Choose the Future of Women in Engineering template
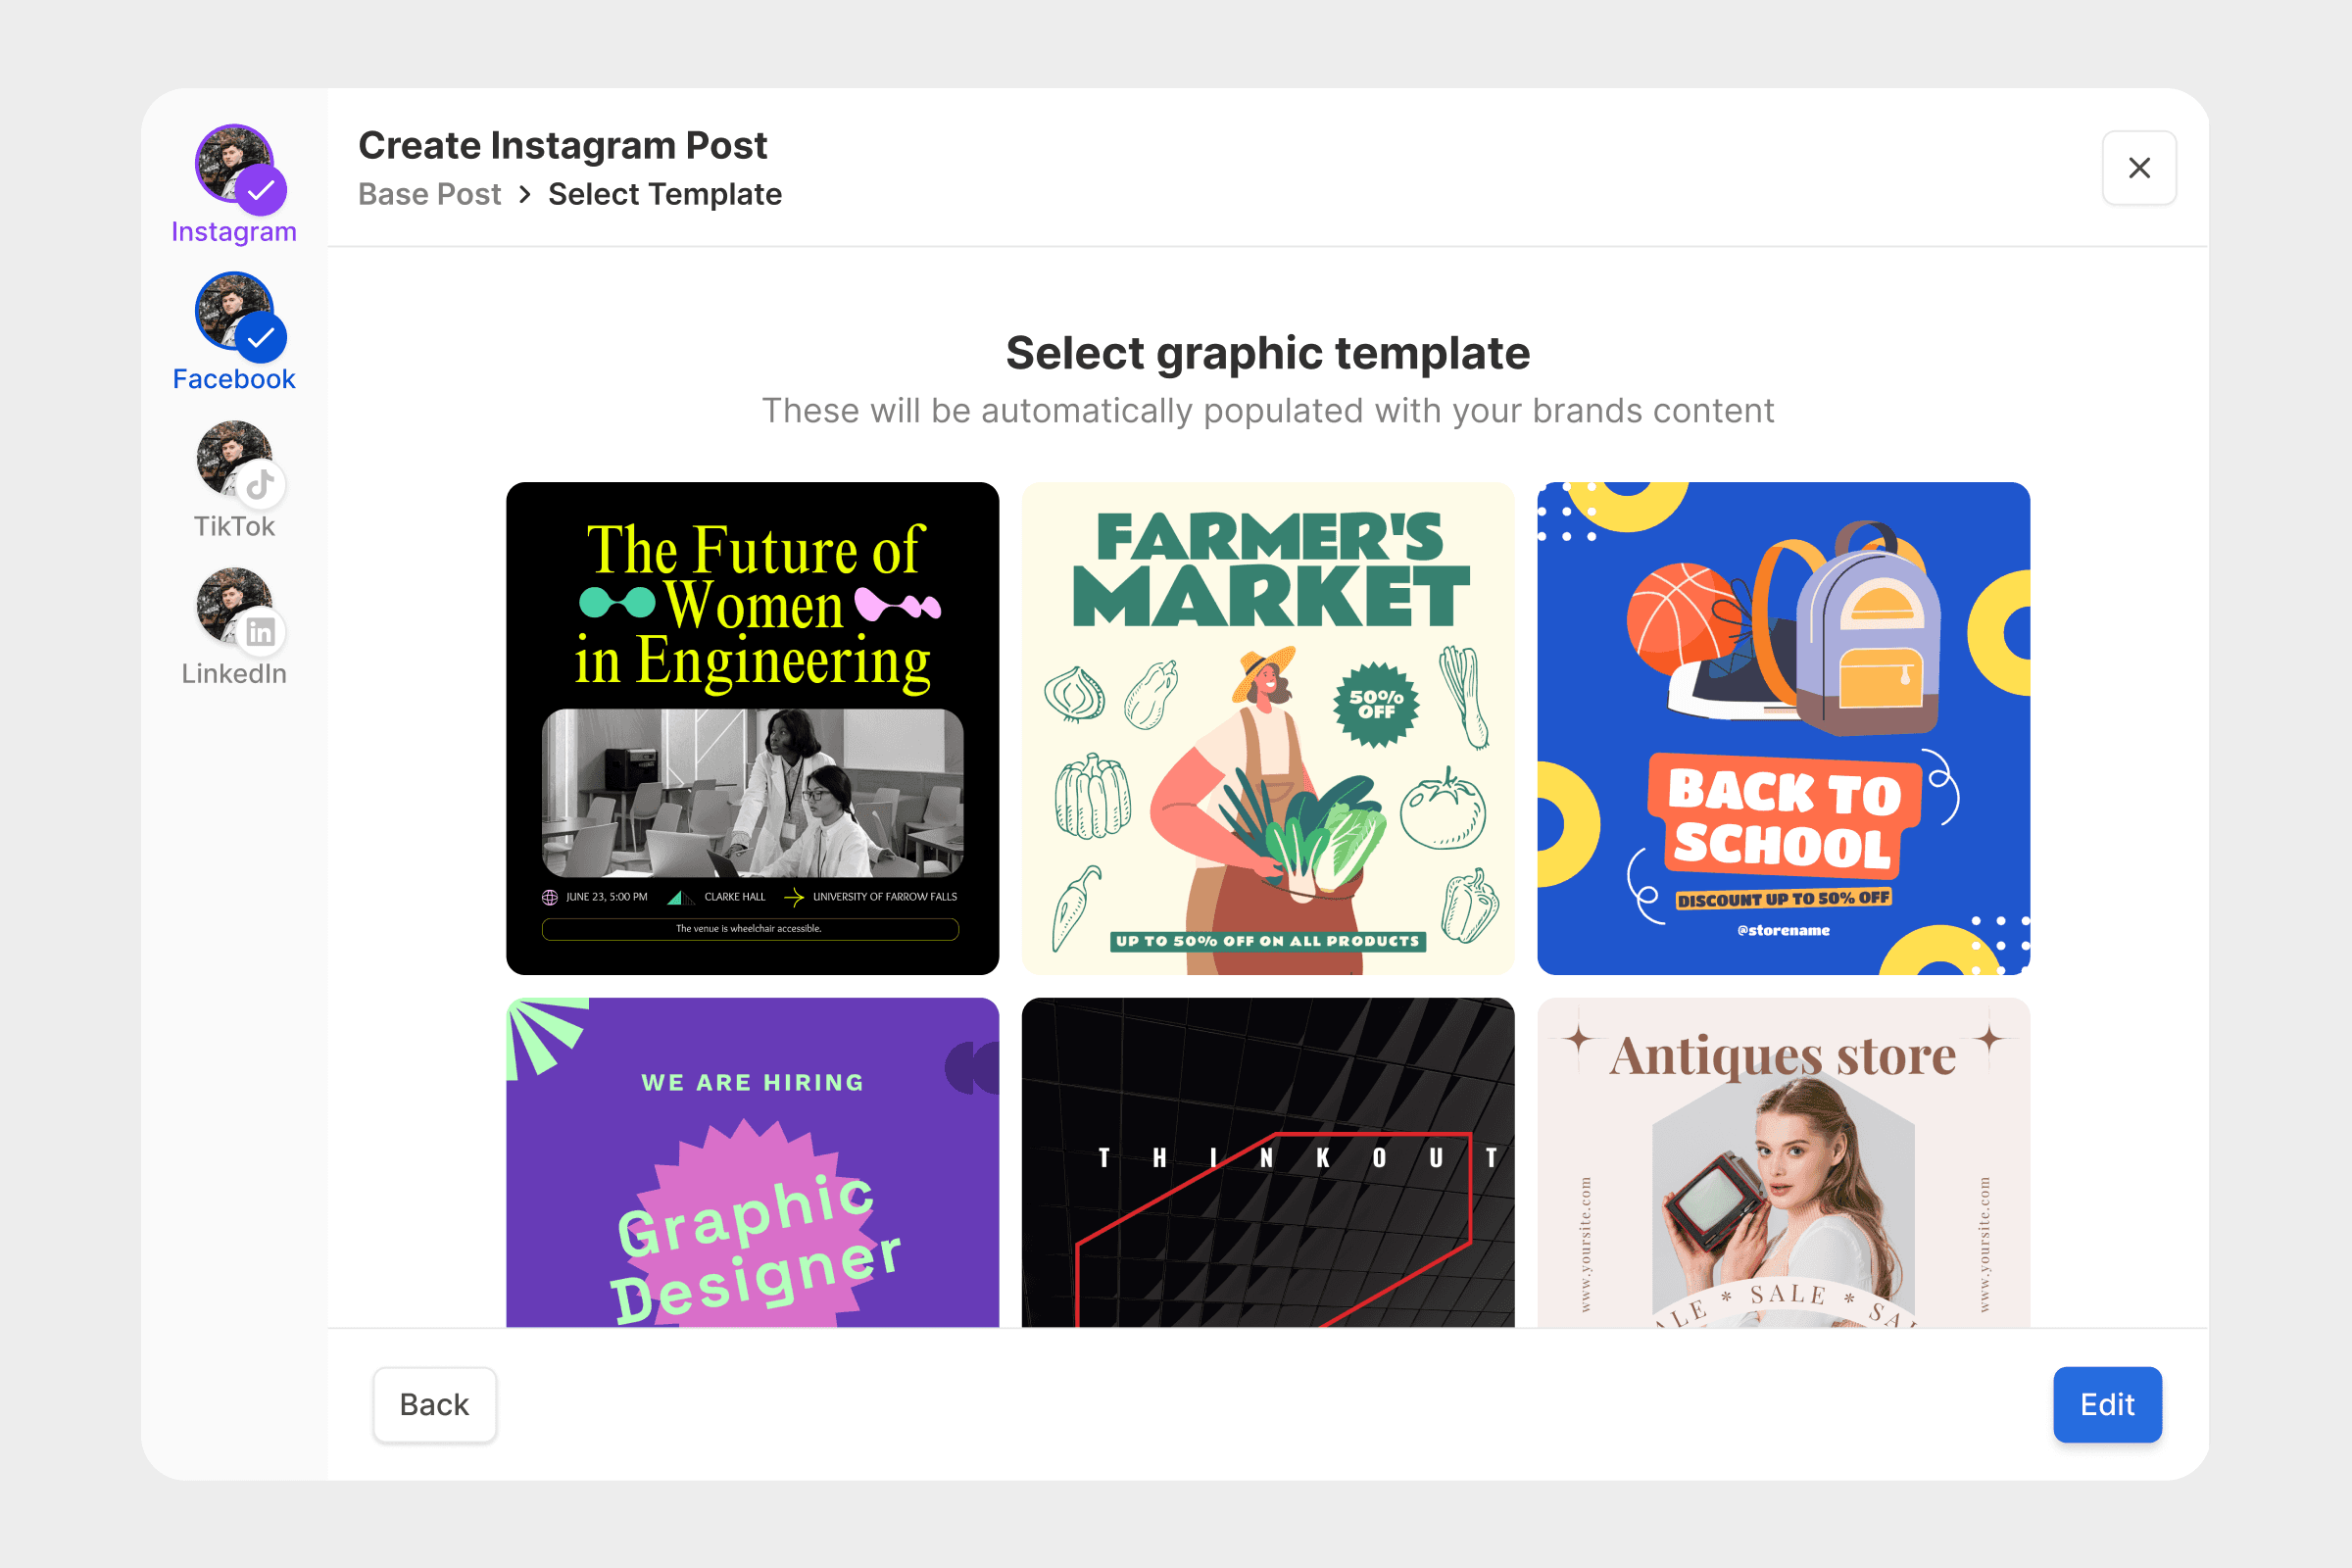 tap(752, 728)
